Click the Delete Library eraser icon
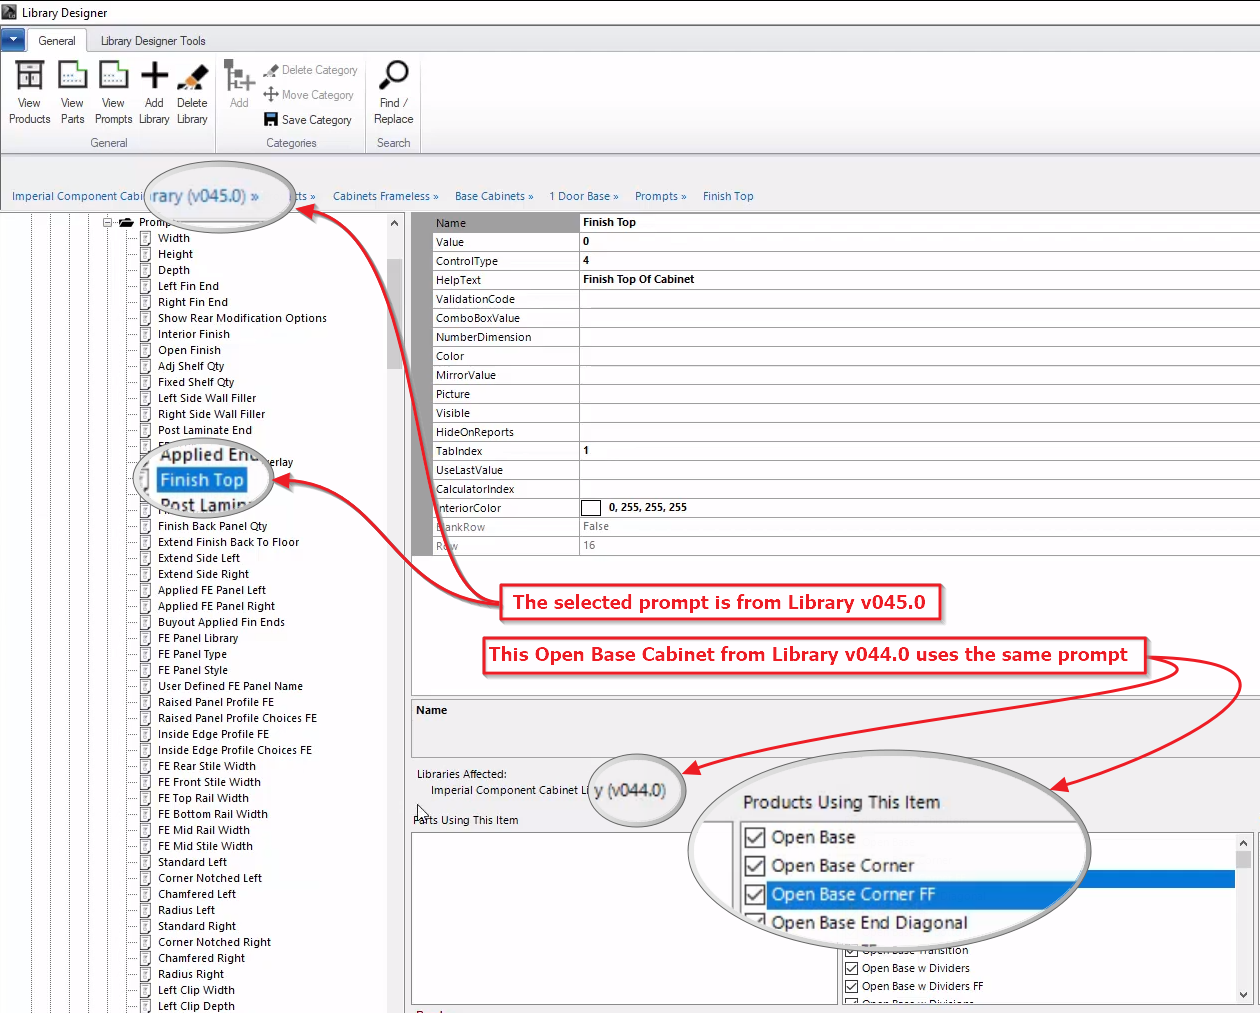 (x=192, y=76)
